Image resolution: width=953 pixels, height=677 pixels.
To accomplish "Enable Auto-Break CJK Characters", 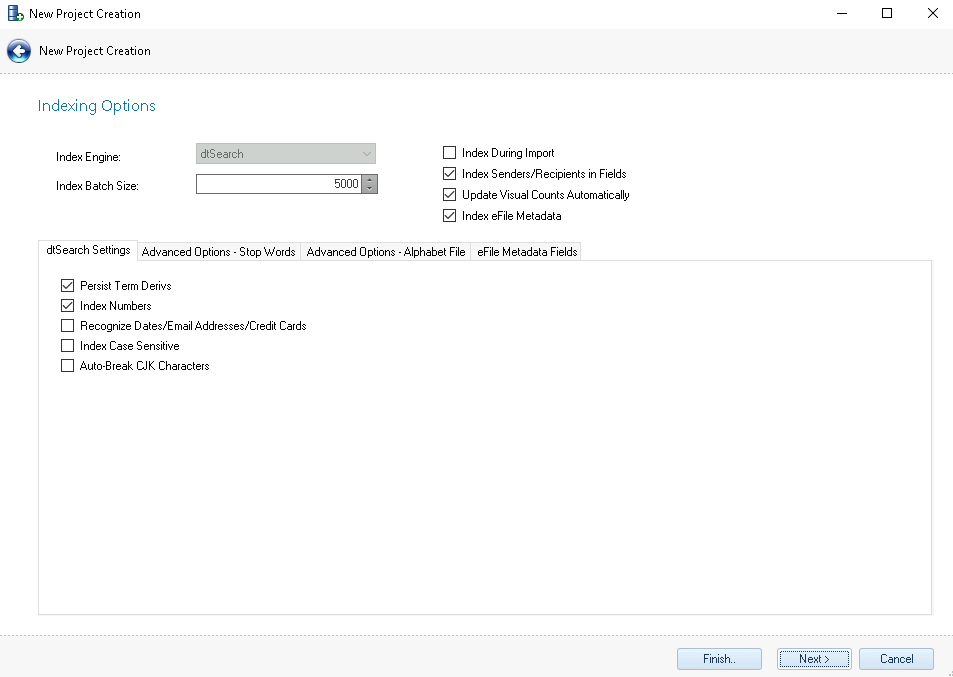I will coord(68,366).
